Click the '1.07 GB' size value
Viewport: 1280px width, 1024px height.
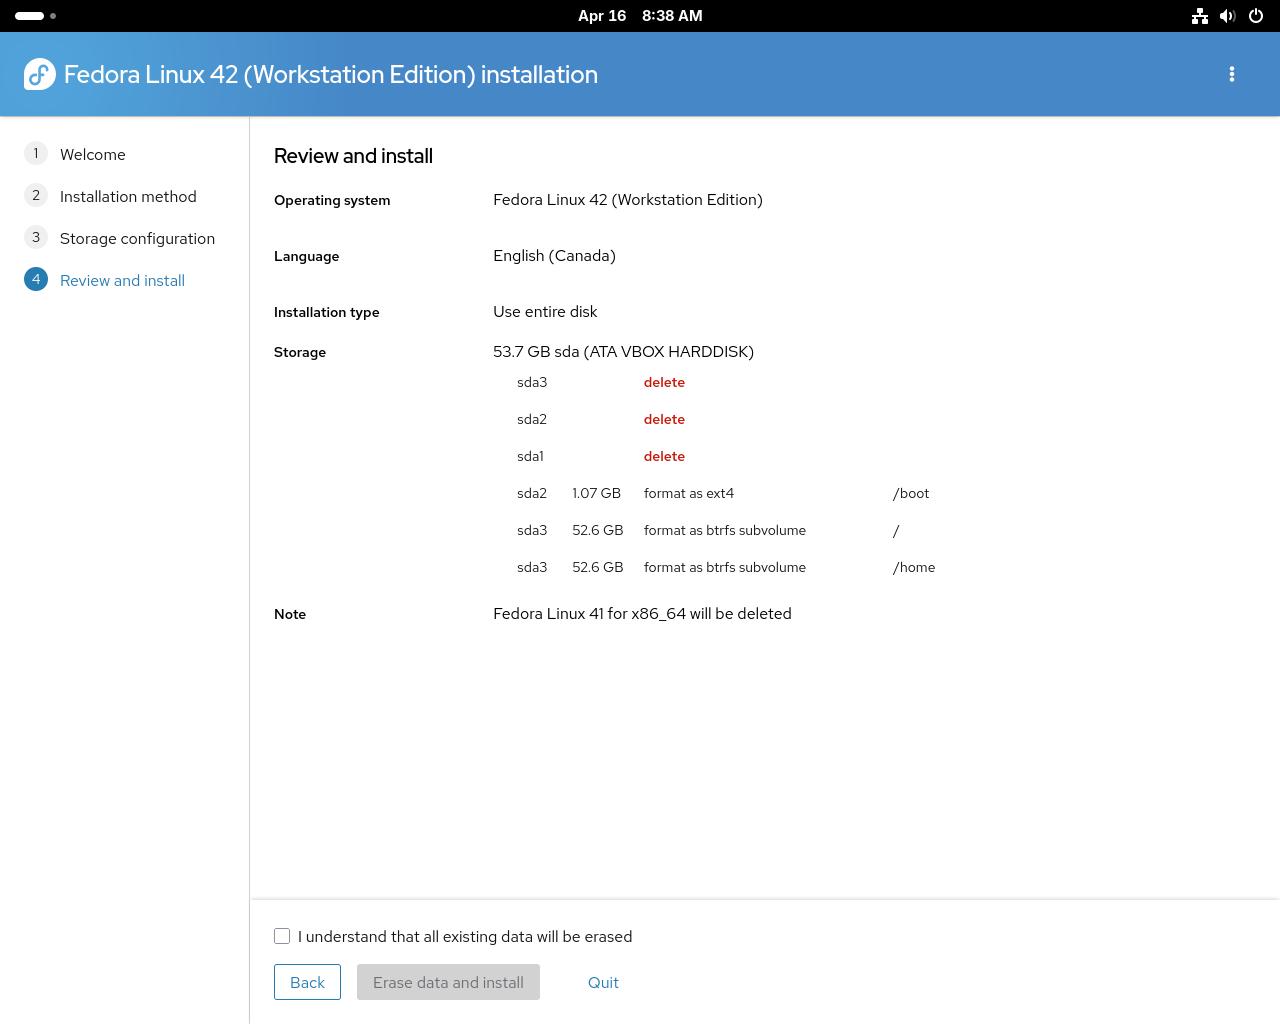596,493
